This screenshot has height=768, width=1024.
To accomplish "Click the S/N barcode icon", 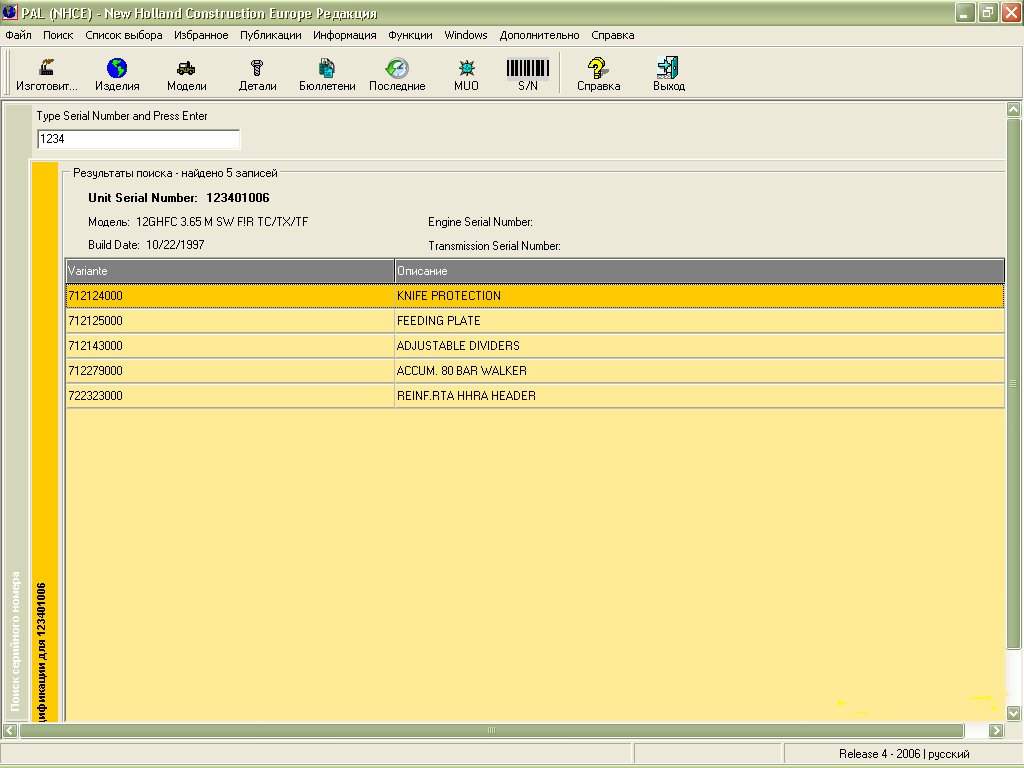I will coord(528,74).
